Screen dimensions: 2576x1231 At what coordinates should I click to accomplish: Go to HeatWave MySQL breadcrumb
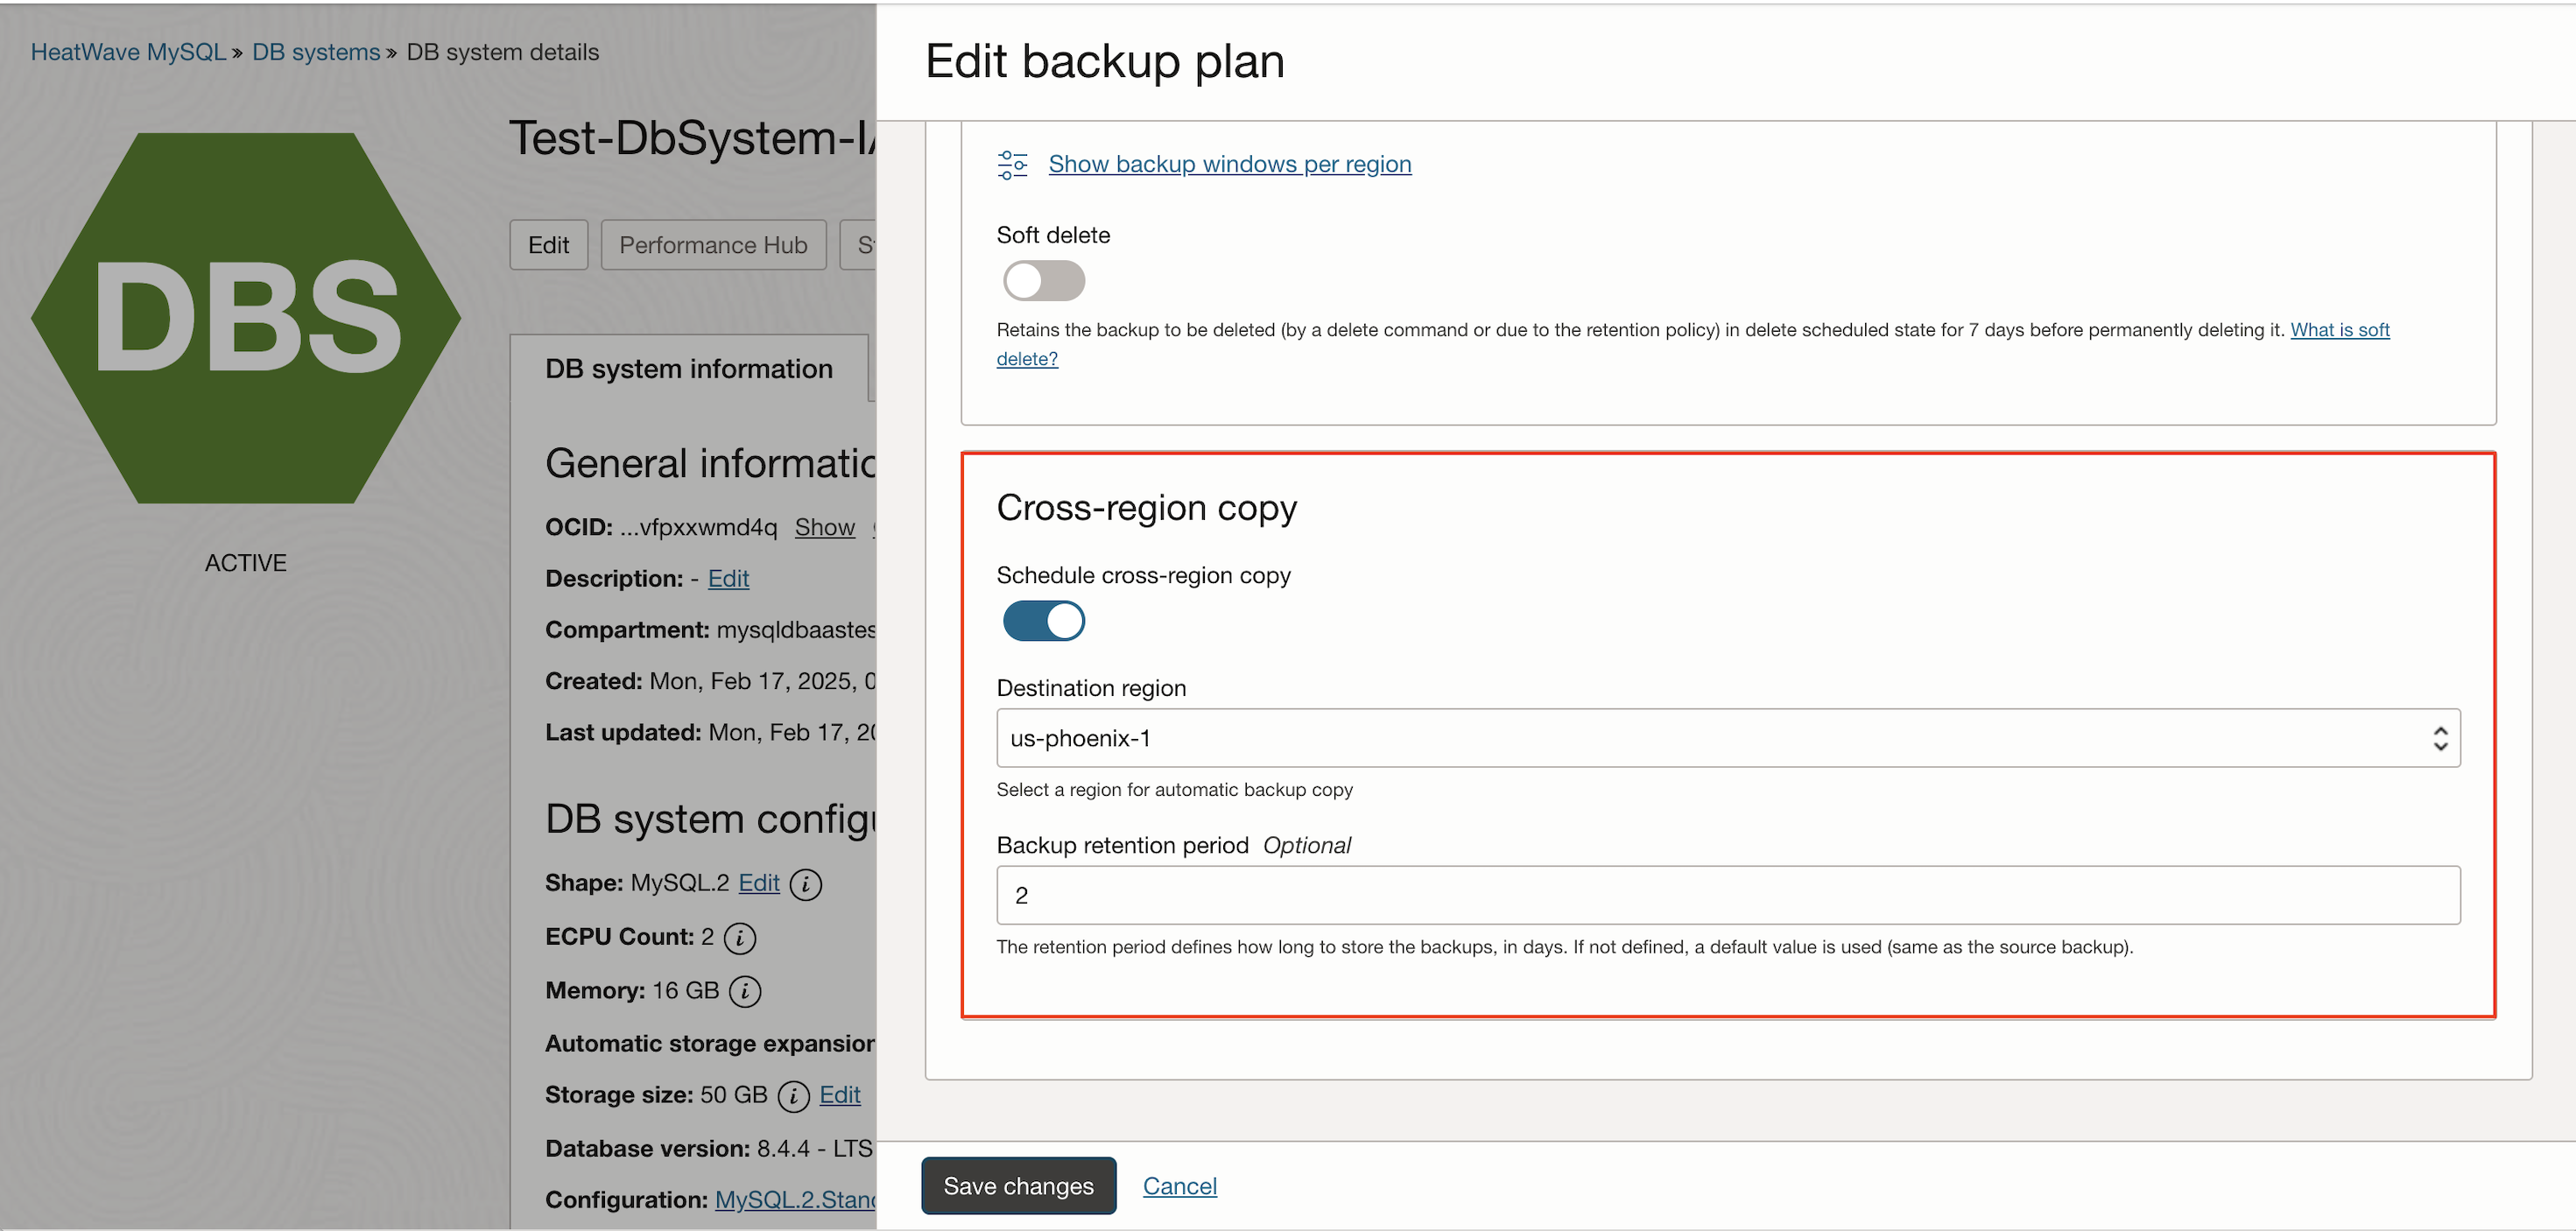(128, 52)
